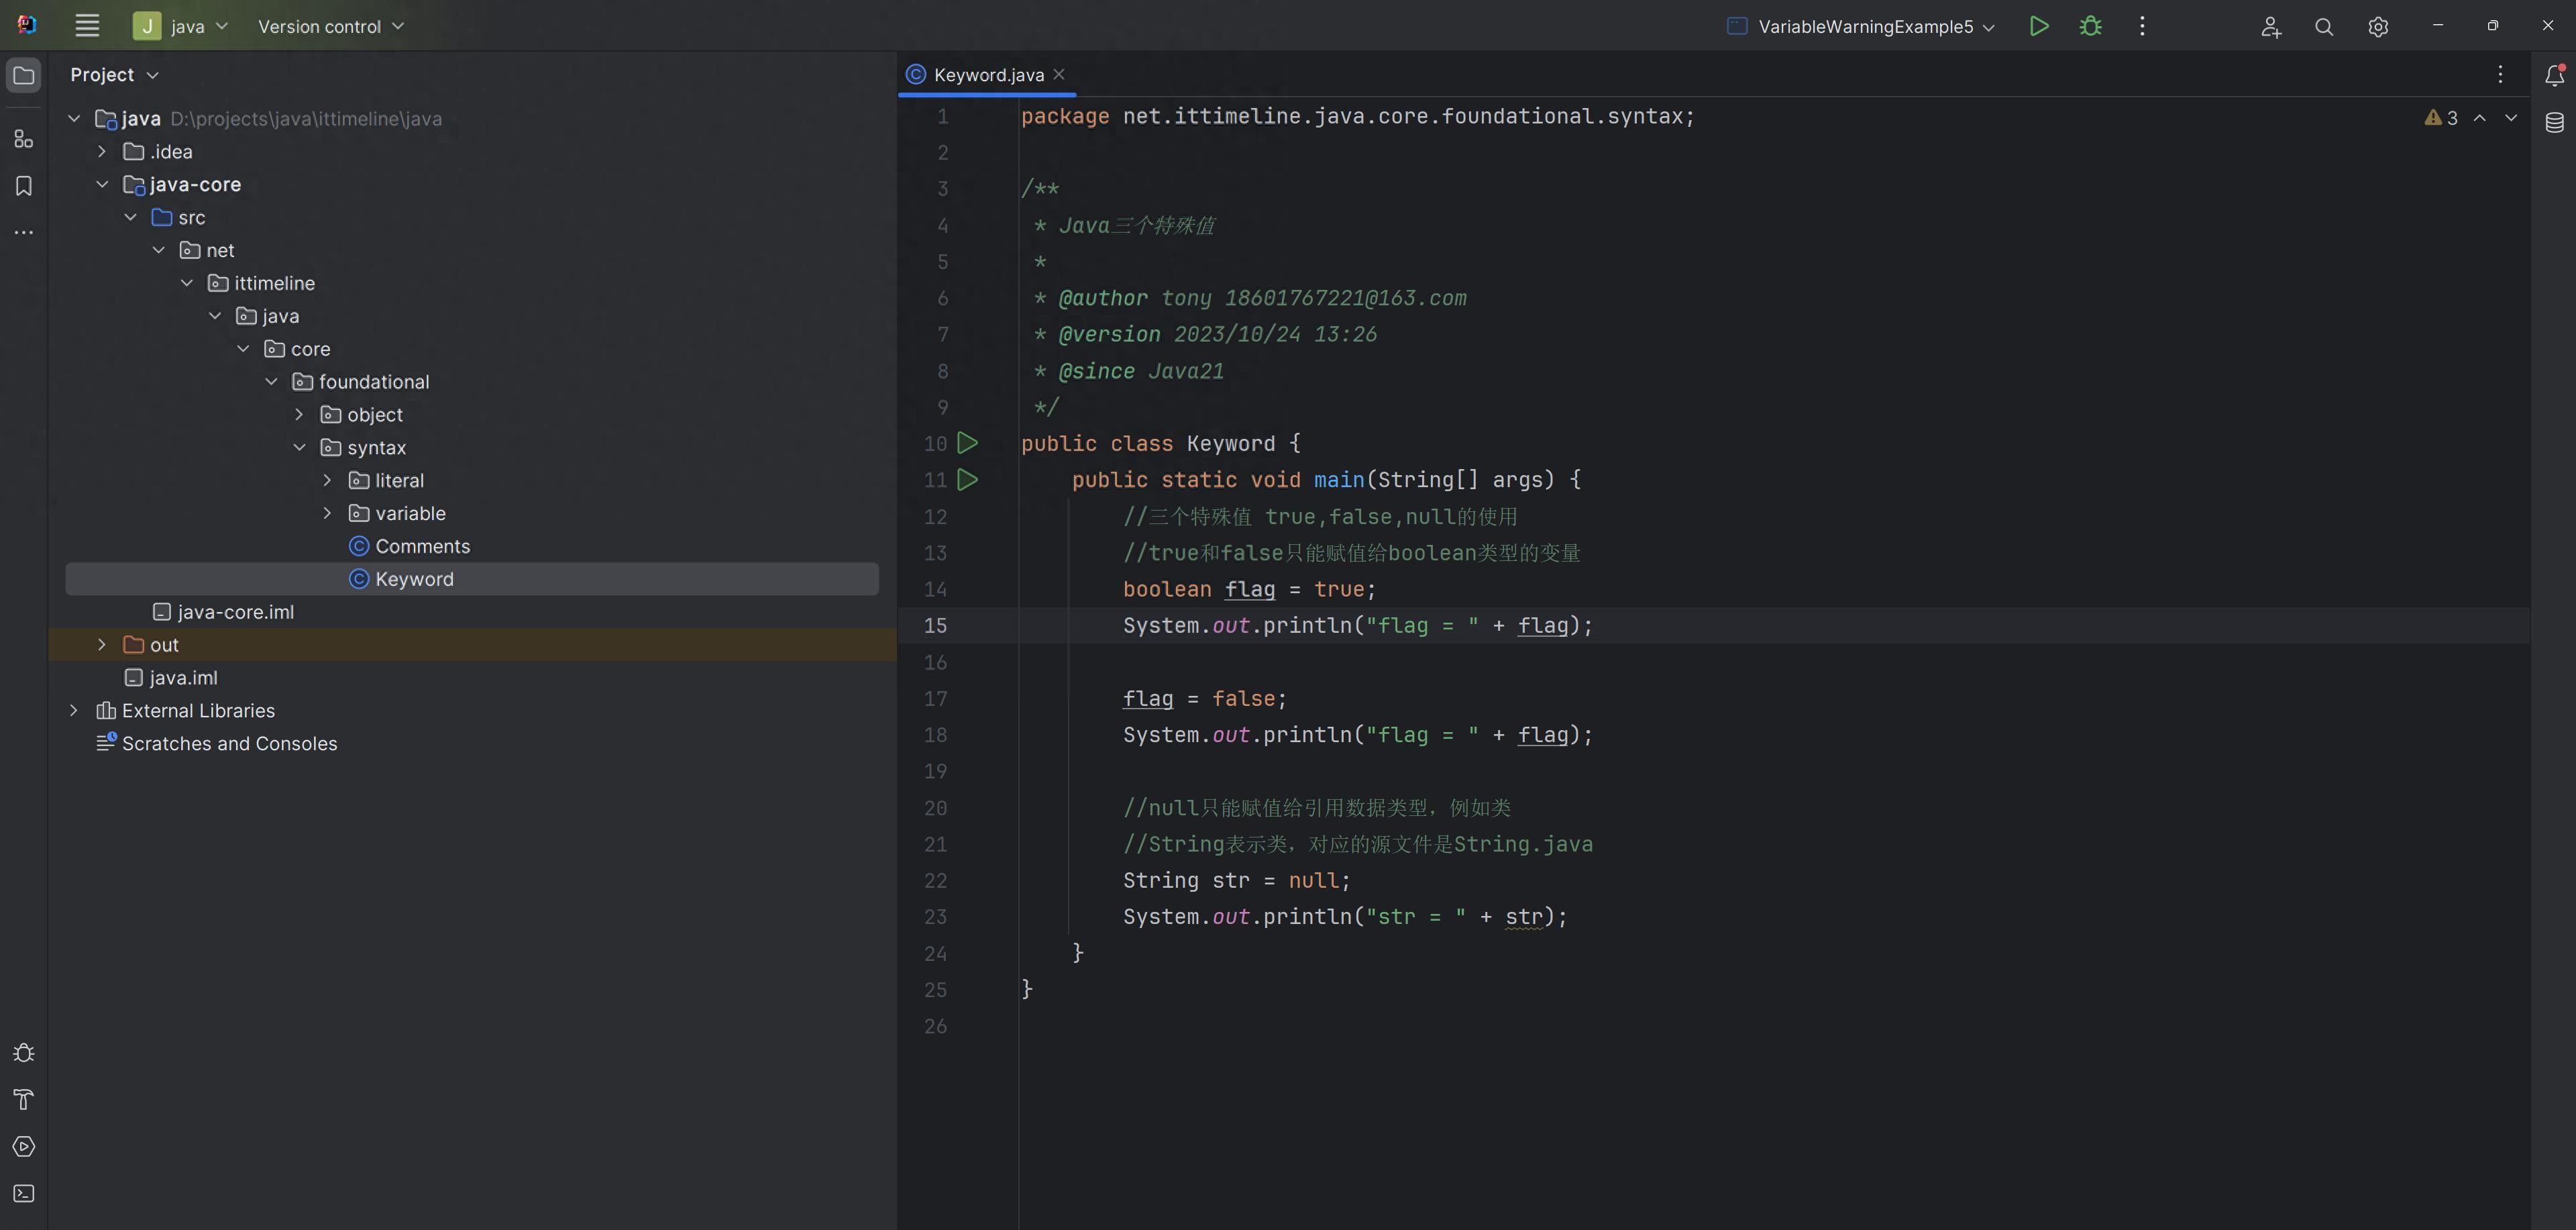Collapse the foundational package
The height and width of the screenshot is (1230, 2576).
click(271, 382)
